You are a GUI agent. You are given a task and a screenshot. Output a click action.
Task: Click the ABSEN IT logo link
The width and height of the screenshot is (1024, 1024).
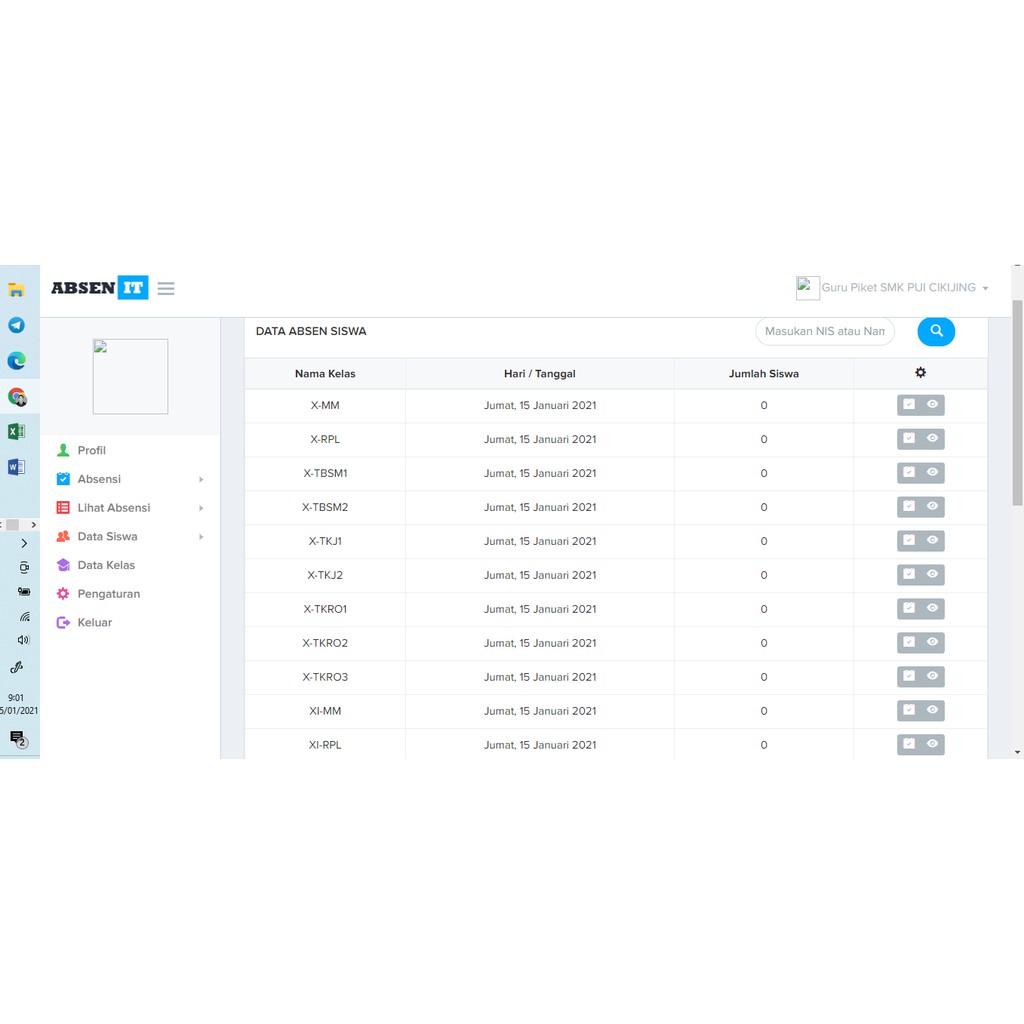[x=99, y=288]
